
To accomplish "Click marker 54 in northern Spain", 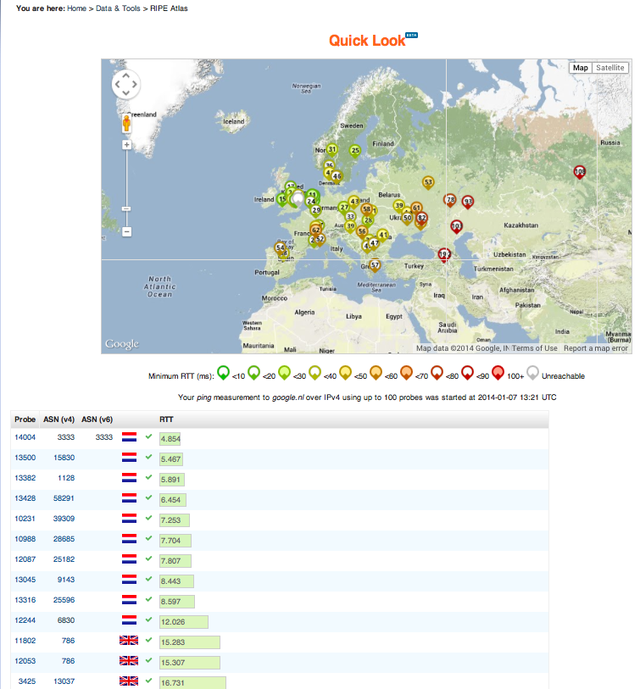I will (x=280, y=248).
